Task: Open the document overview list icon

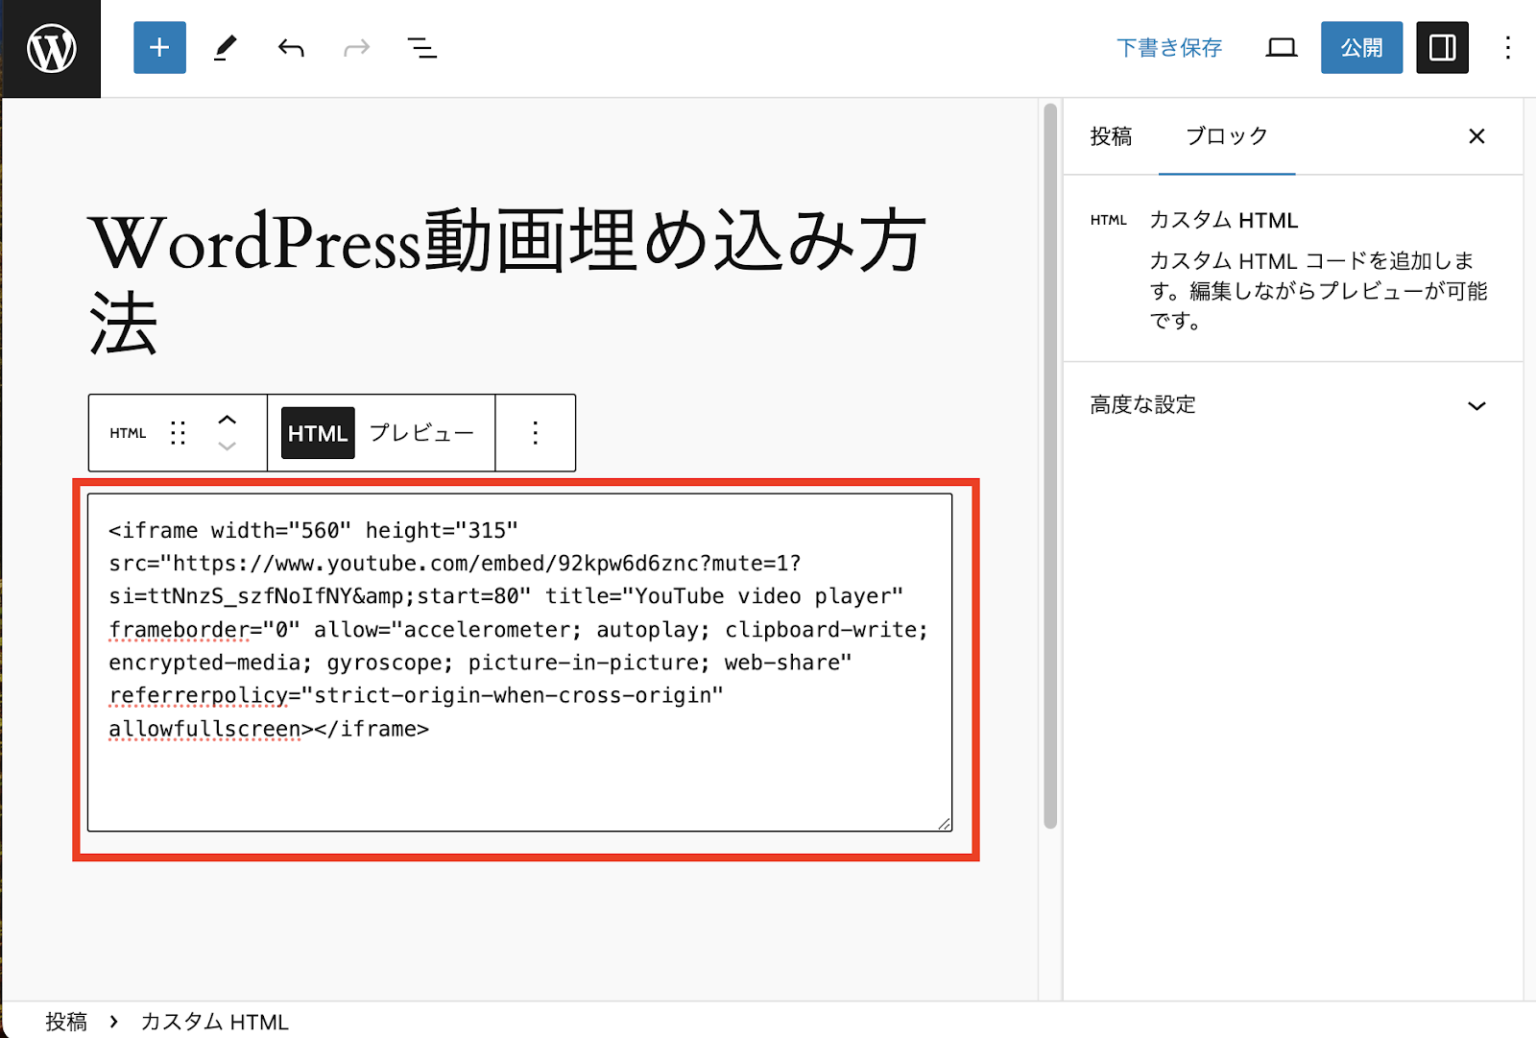Action: click(422, 47)
